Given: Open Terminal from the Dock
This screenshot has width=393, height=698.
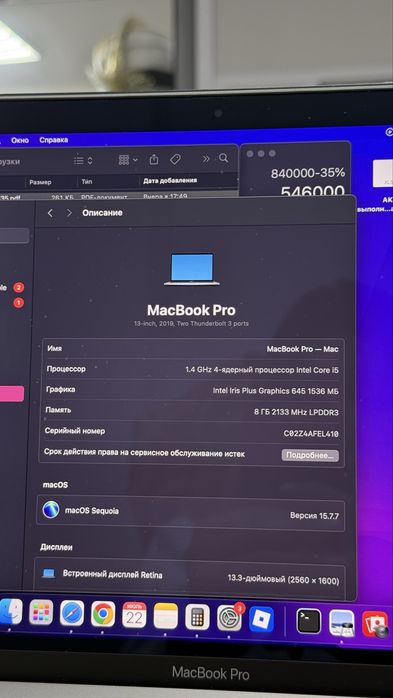Looking at the screenshot, I should pyautogui.click(x=308, y=621).
